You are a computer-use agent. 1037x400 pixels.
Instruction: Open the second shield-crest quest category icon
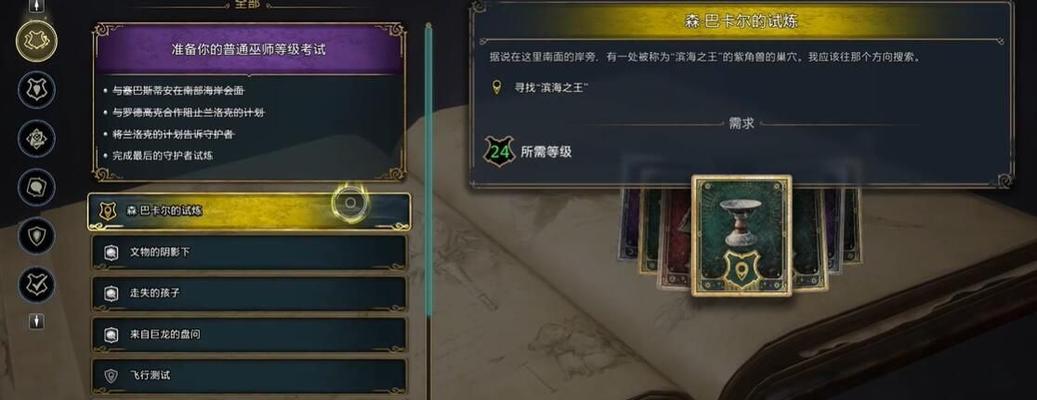36,89
